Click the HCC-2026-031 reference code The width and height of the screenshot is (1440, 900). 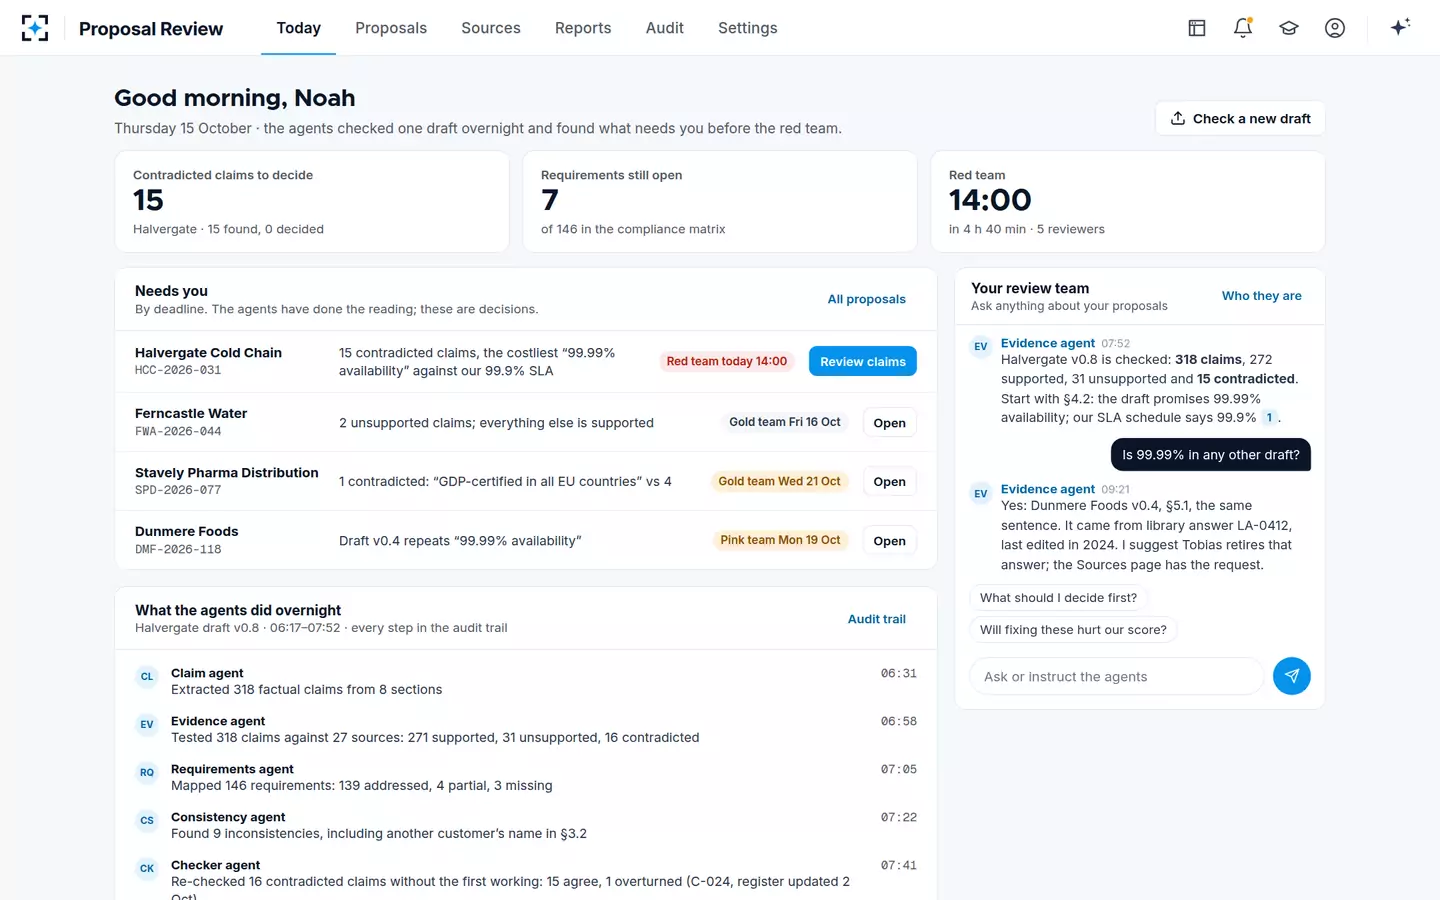pyautogui.click(x=178, y=371)
